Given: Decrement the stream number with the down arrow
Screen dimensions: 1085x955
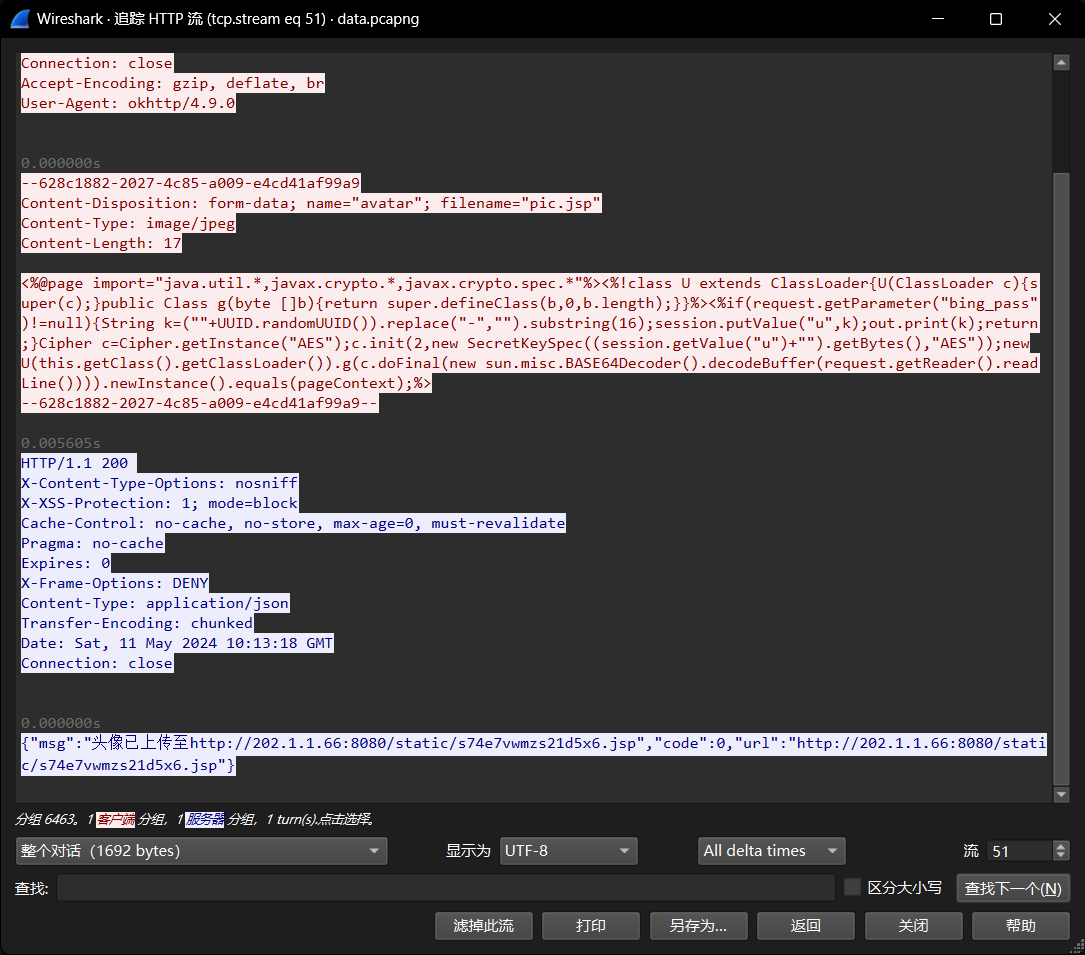Looking at the screenshot, I should click(x=1061, y=856).
